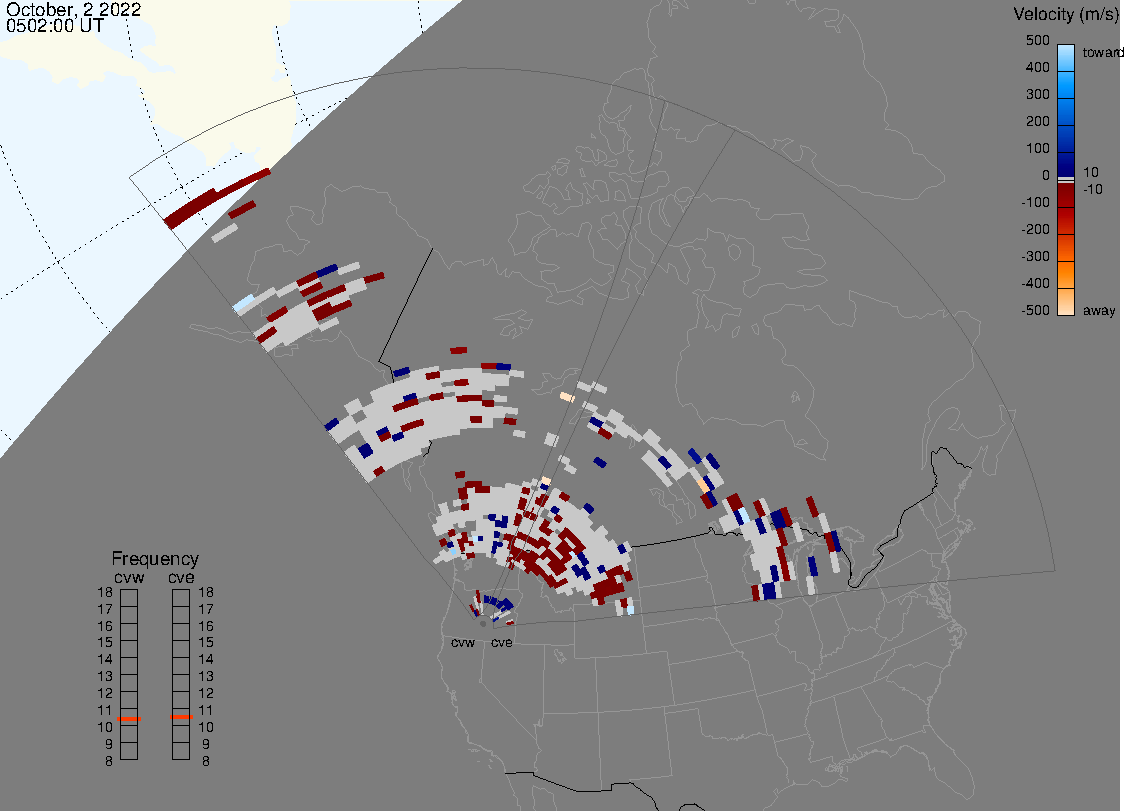Click the cve frequency marker bar
Screen dimensions: 1124x811
[181, 717]
